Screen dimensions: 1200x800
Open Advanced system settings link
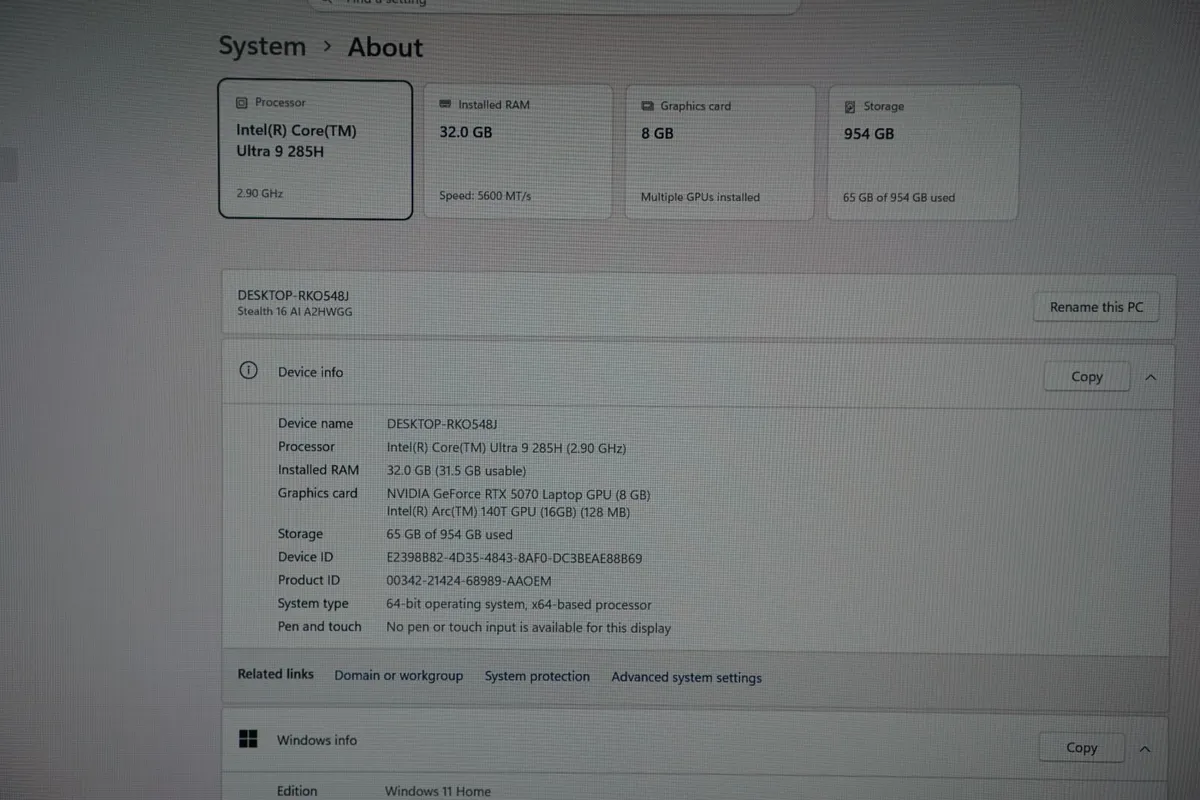pos(686,677)
